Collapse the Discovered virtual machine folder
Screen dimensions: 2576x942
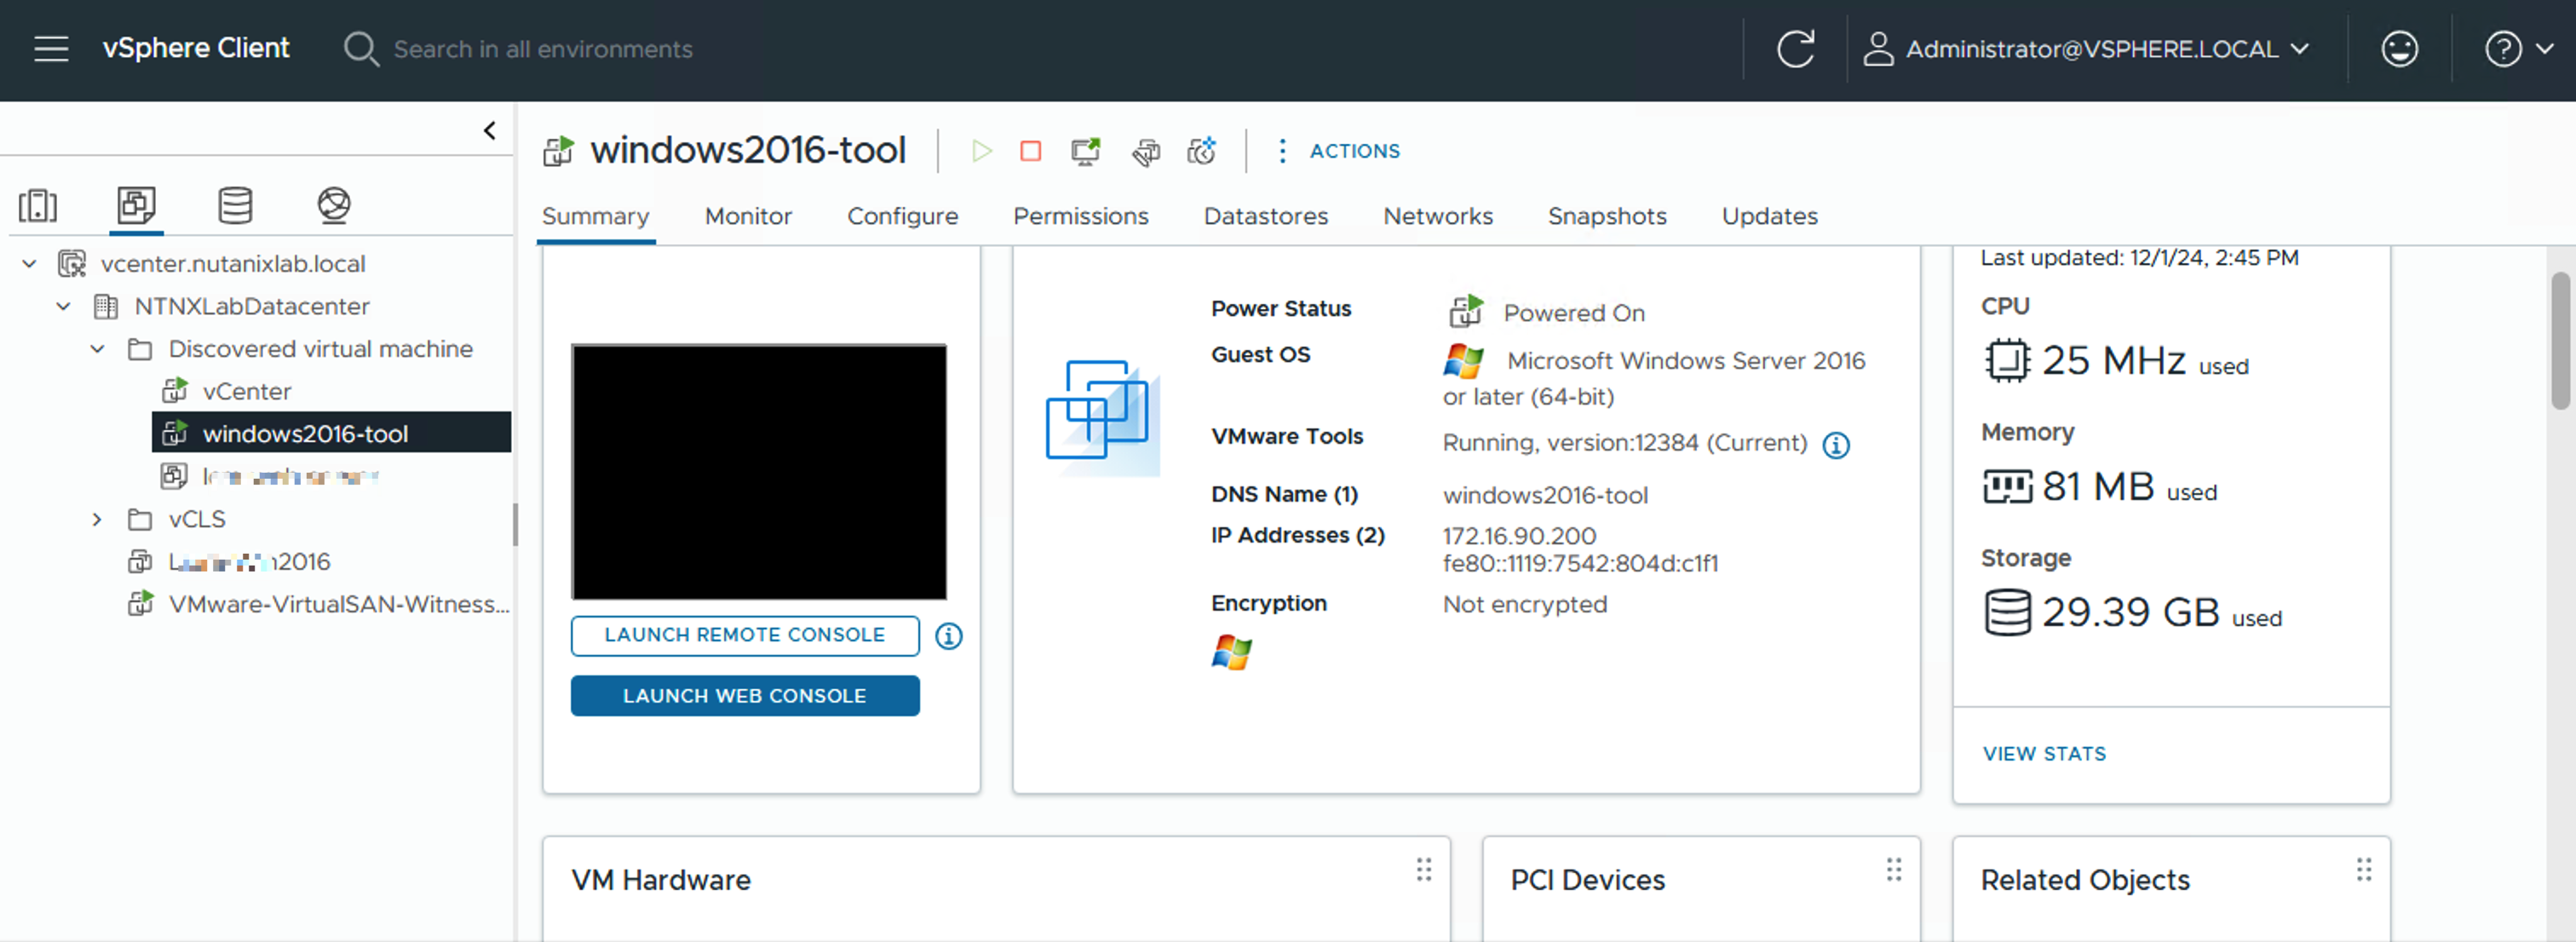pyautogui.click(x=97, y=349)
